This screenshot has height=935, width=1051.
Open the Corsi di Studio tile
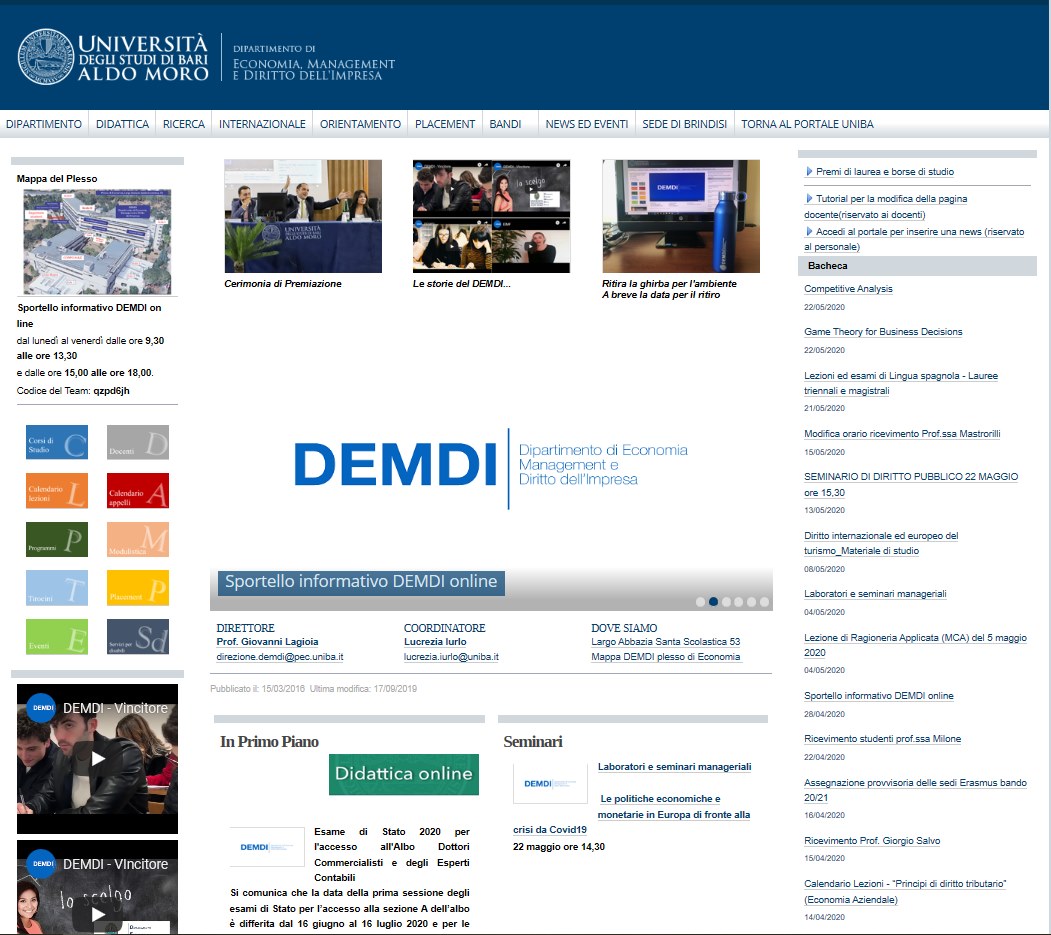coord(56,442)
